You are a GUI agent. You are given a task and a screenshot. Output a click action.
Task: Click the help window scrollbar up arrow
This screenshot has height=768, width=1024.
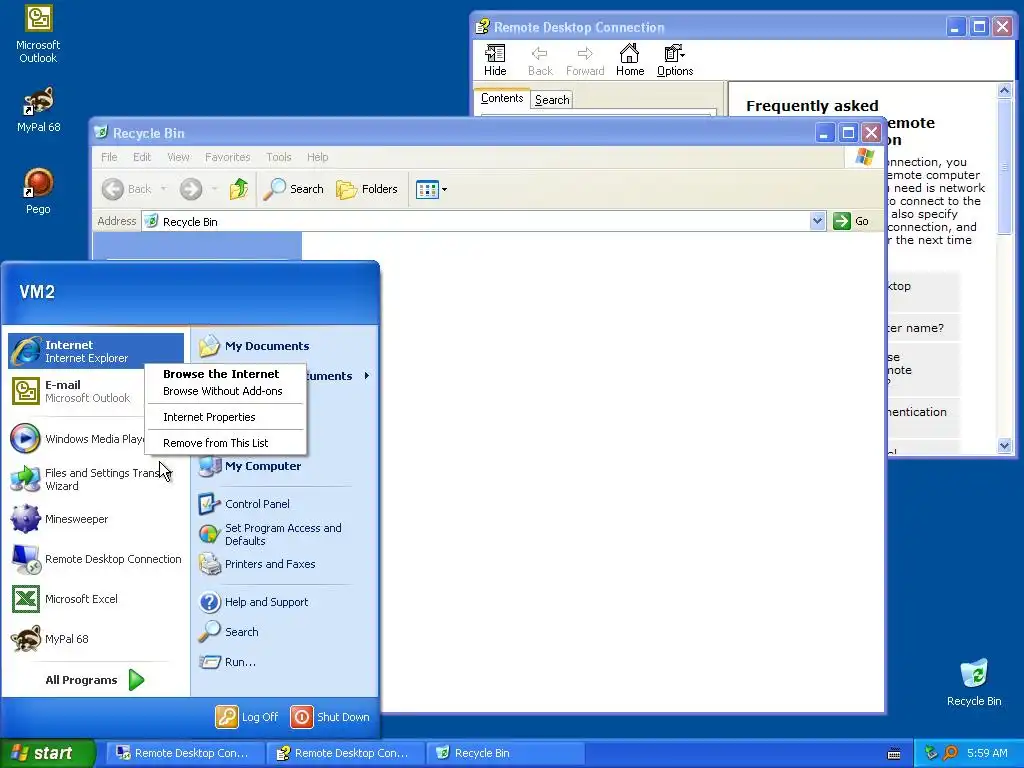click(x=1004, y=91)
